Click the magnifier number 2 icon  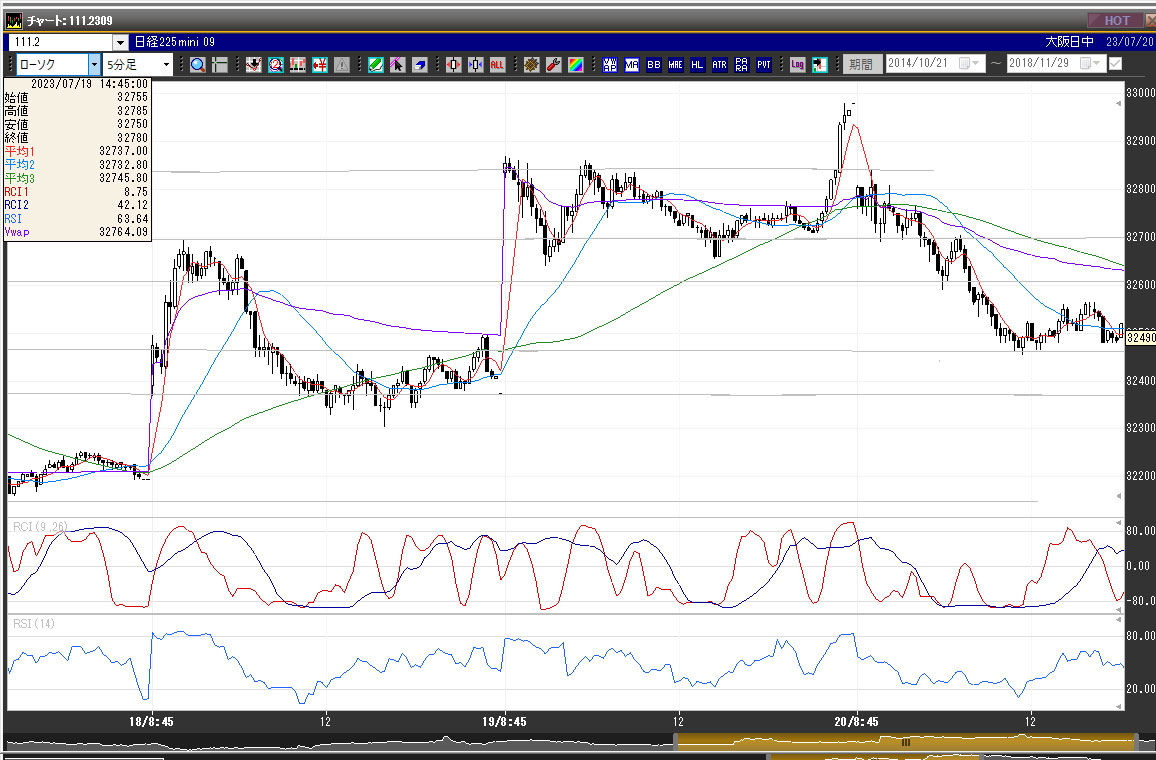click(x=276, y=65)
